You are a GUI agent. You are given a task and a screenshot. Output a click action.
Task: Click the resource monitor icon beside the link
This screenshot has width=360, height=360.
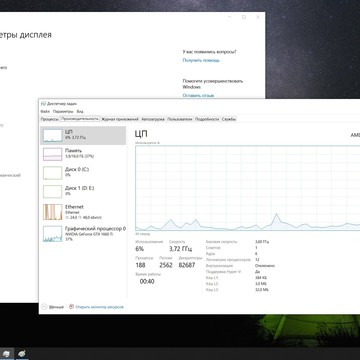coord(71,307)
